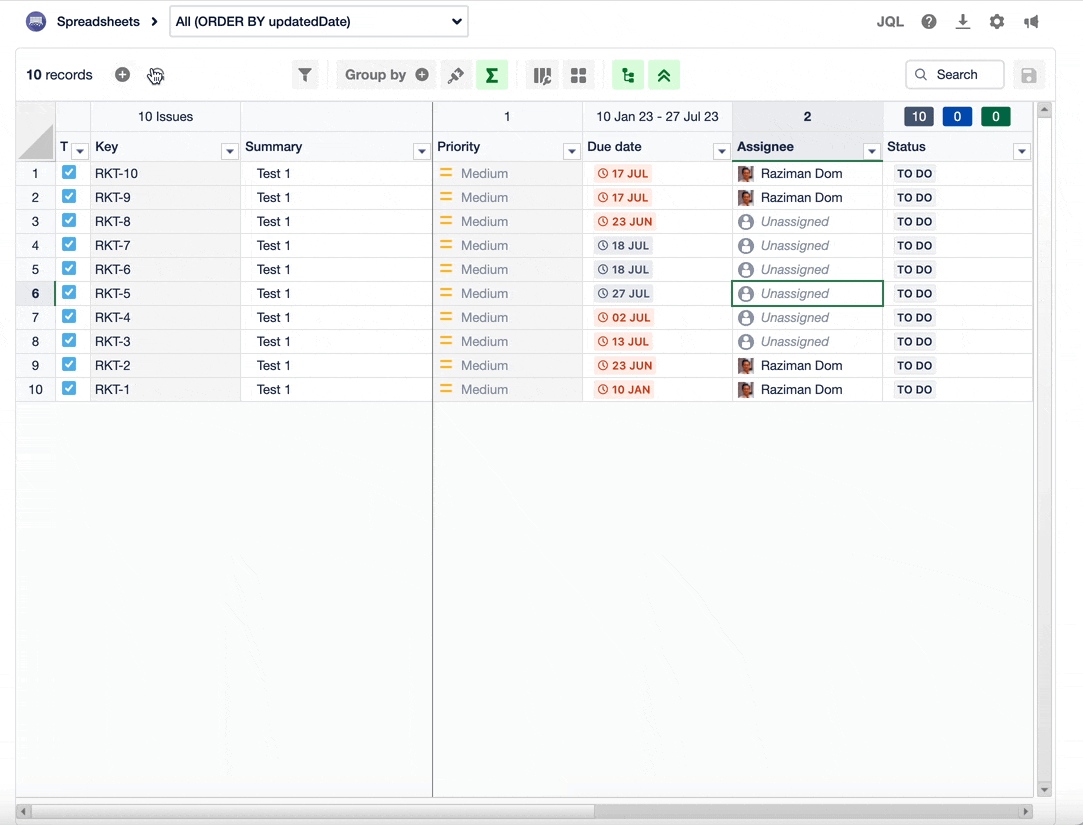Expand the Due date column filter arrow
Image resolution: width=1083 pixels, height=825 pixels.
pos(721,151)
